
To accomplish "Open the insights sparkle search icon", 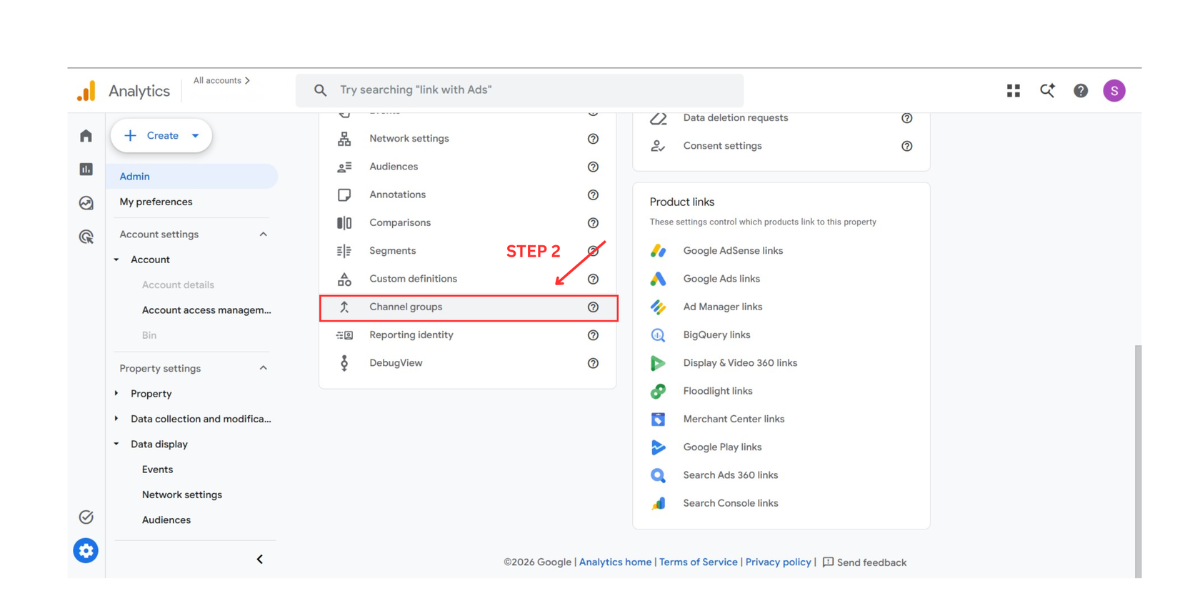I will (1047, 90).
